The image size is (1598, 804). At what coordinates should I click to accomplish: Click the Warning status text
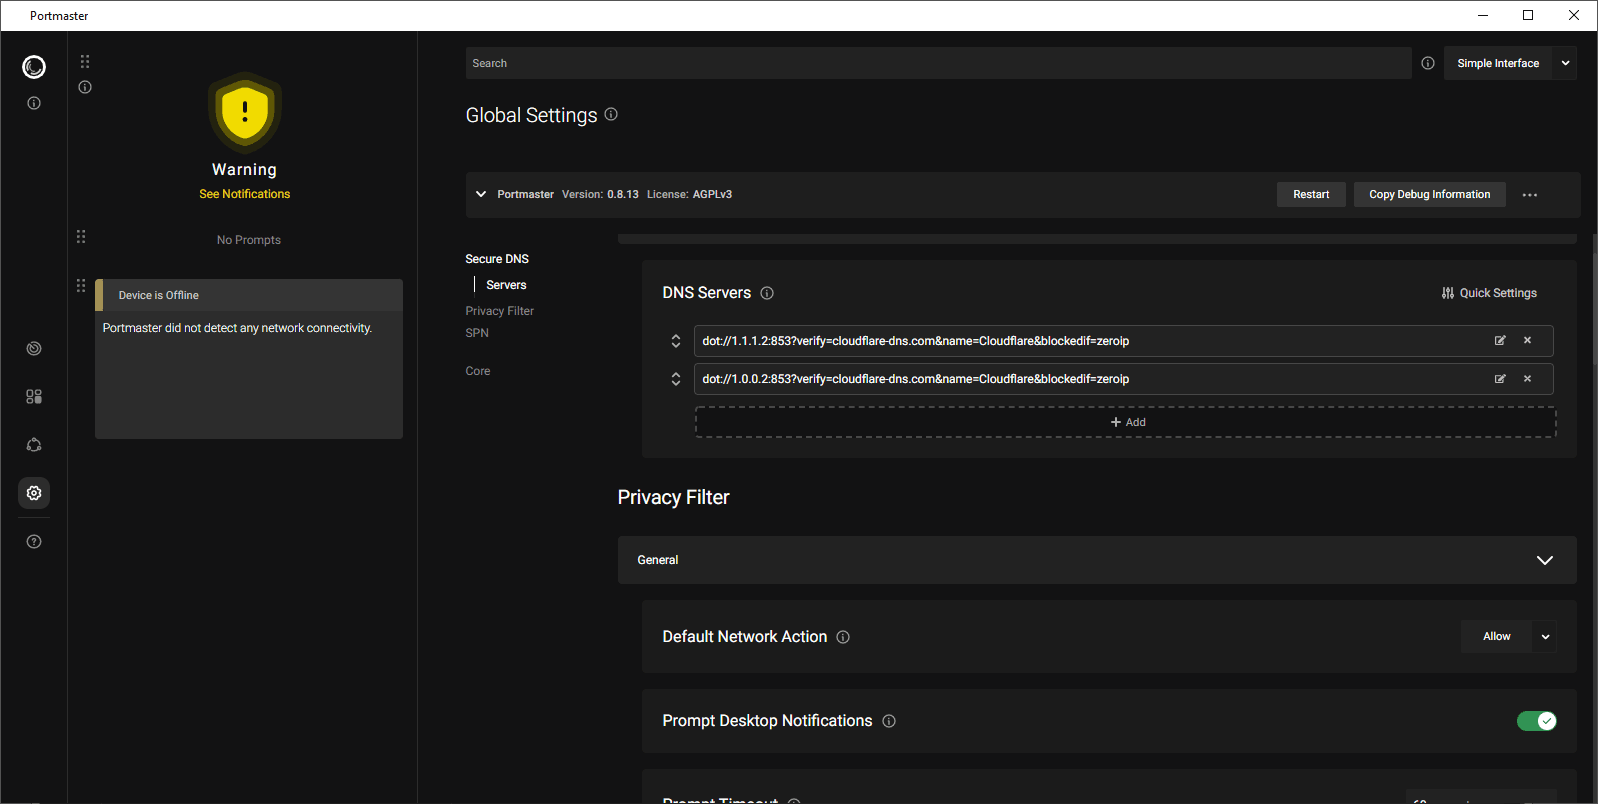pyautogui.click(x=244, y=170)
